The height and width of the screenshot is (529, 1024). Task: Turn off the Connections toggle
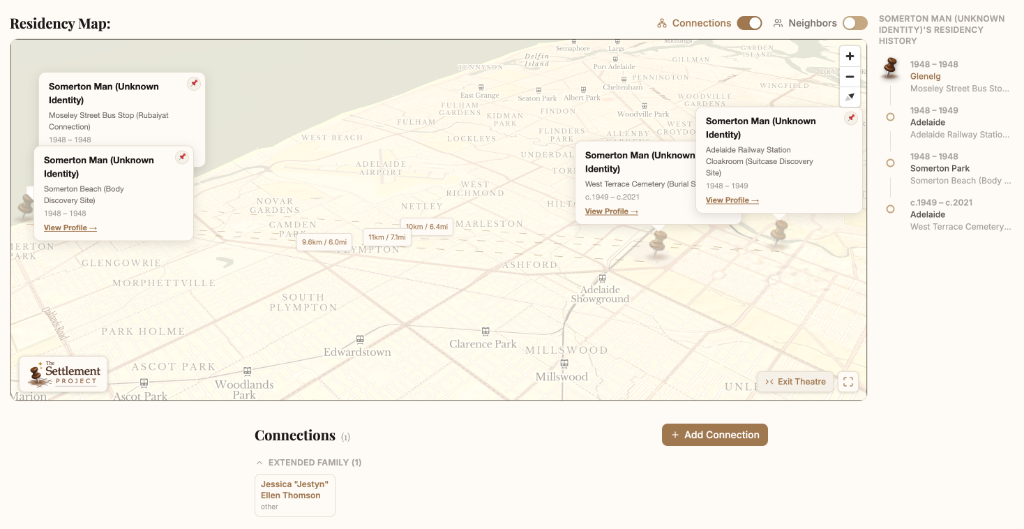[x=750, y=24]
